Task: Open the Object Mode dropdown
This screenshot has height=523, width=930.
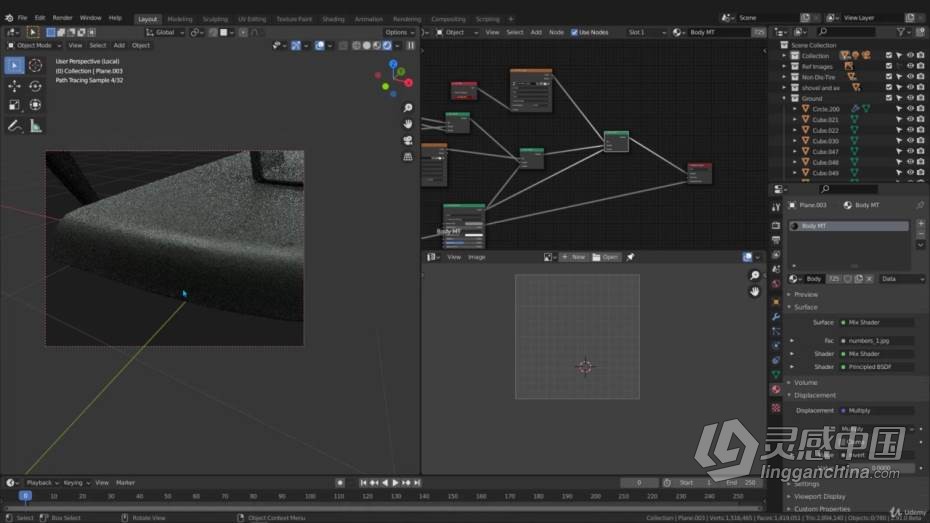Action: 34,45
